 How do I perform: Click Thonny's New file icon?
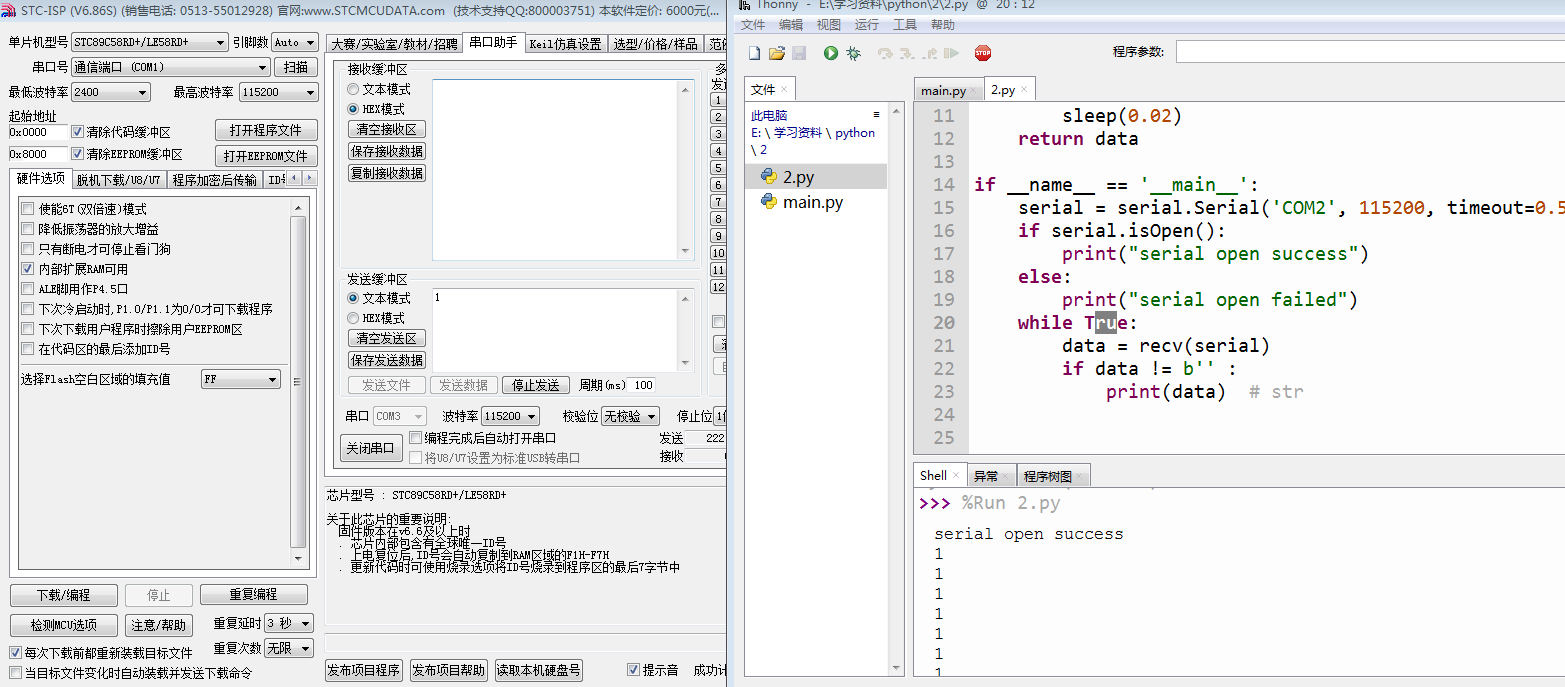pos(755,53)
